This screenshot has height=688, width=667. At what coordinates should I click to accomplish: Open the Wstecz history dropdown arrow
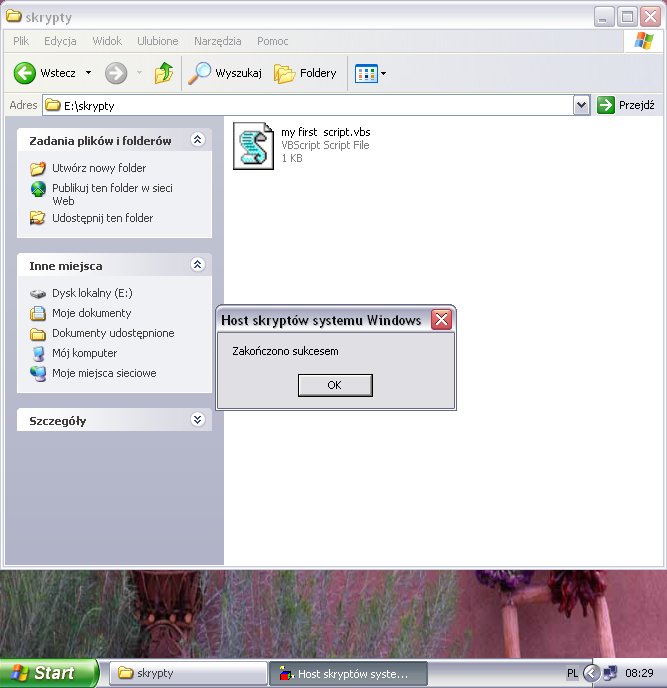[x=88, y=73]
